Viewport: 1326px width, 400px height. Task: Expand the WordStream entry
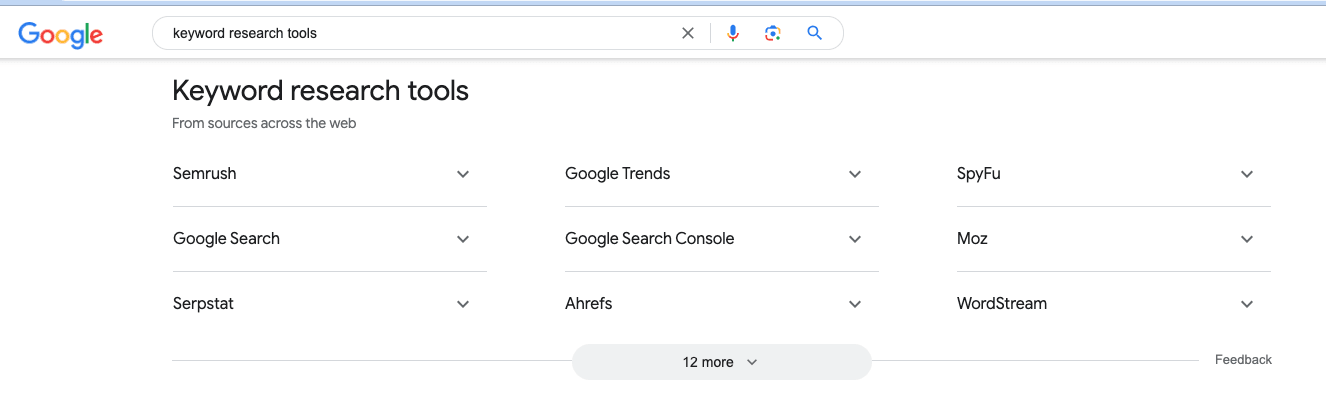[1247, 304]
